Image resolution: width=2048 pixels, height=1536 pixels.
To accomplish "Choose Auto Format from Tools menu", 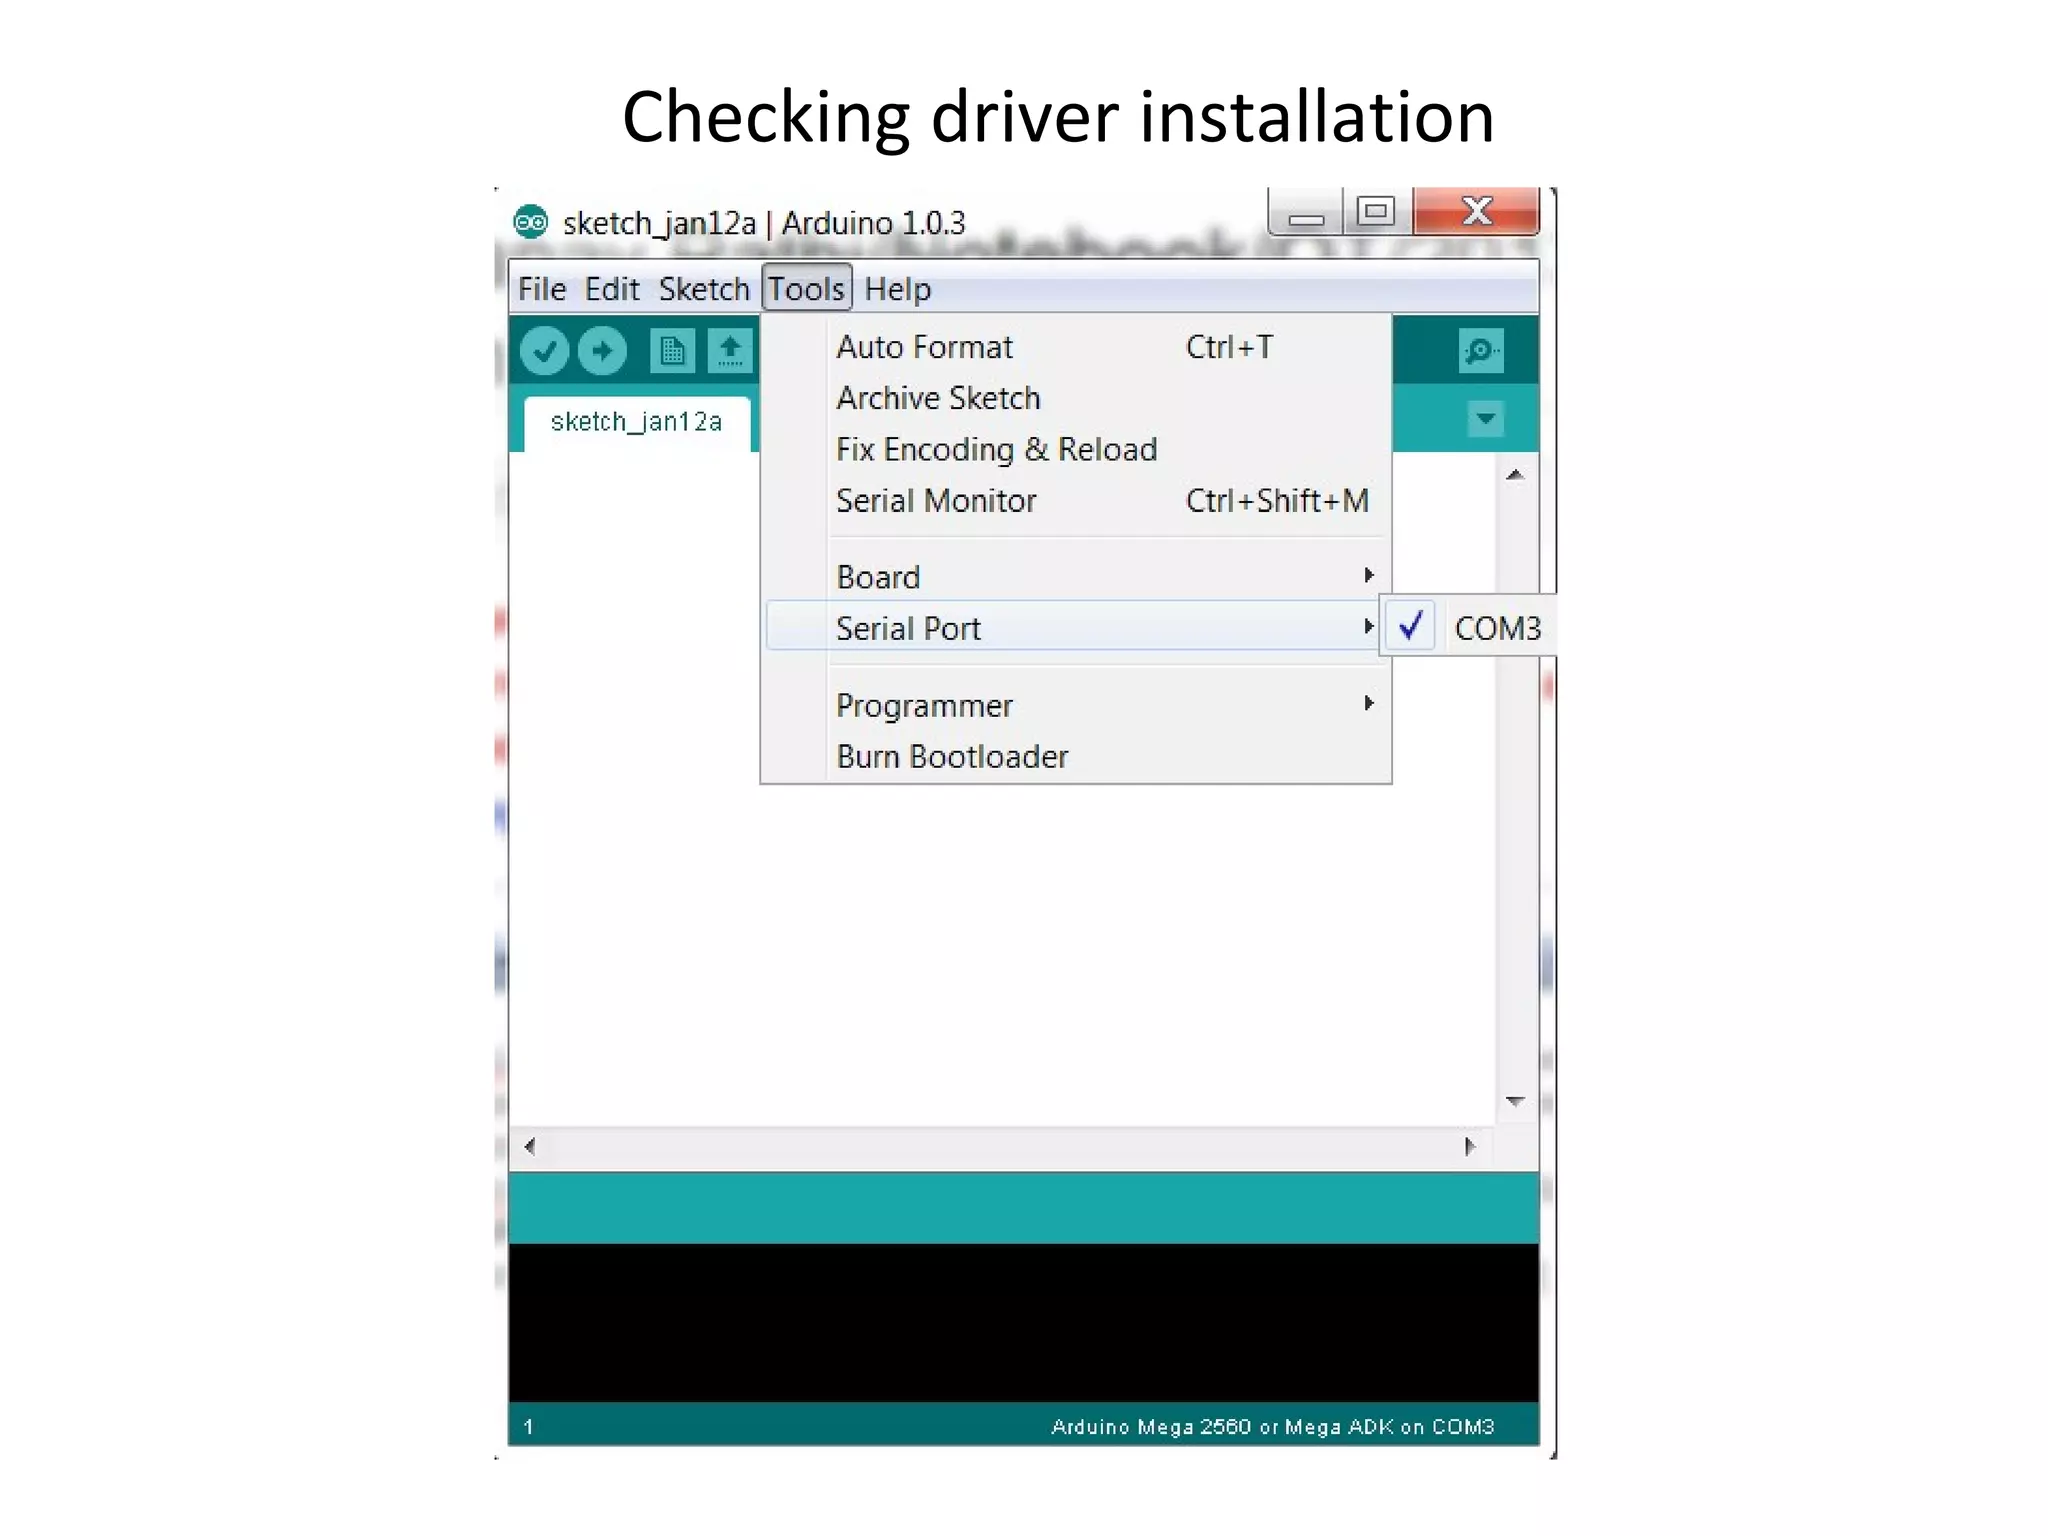I will 1078,347.
